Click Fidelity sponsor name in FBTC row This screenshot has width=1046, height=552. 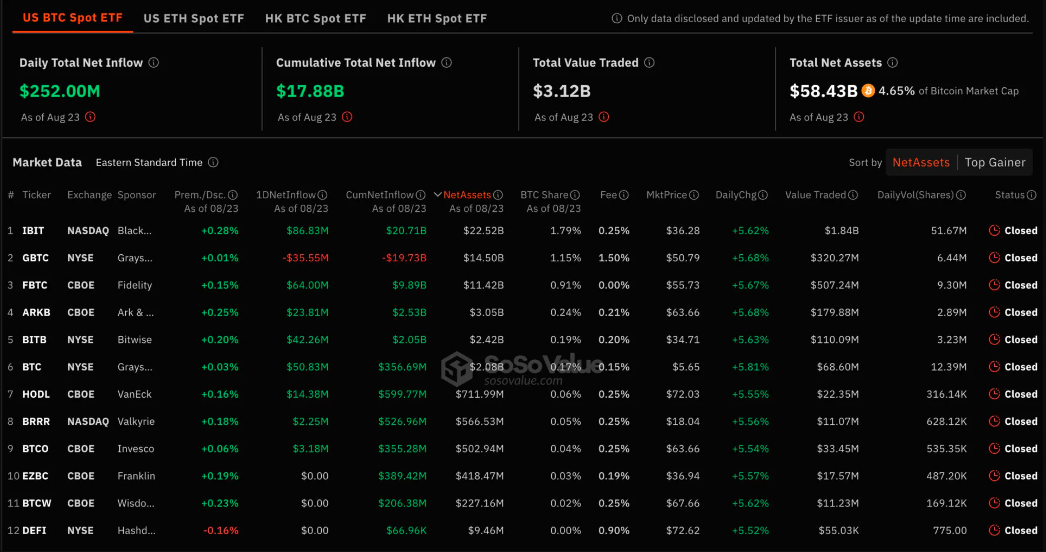[135, 285]
